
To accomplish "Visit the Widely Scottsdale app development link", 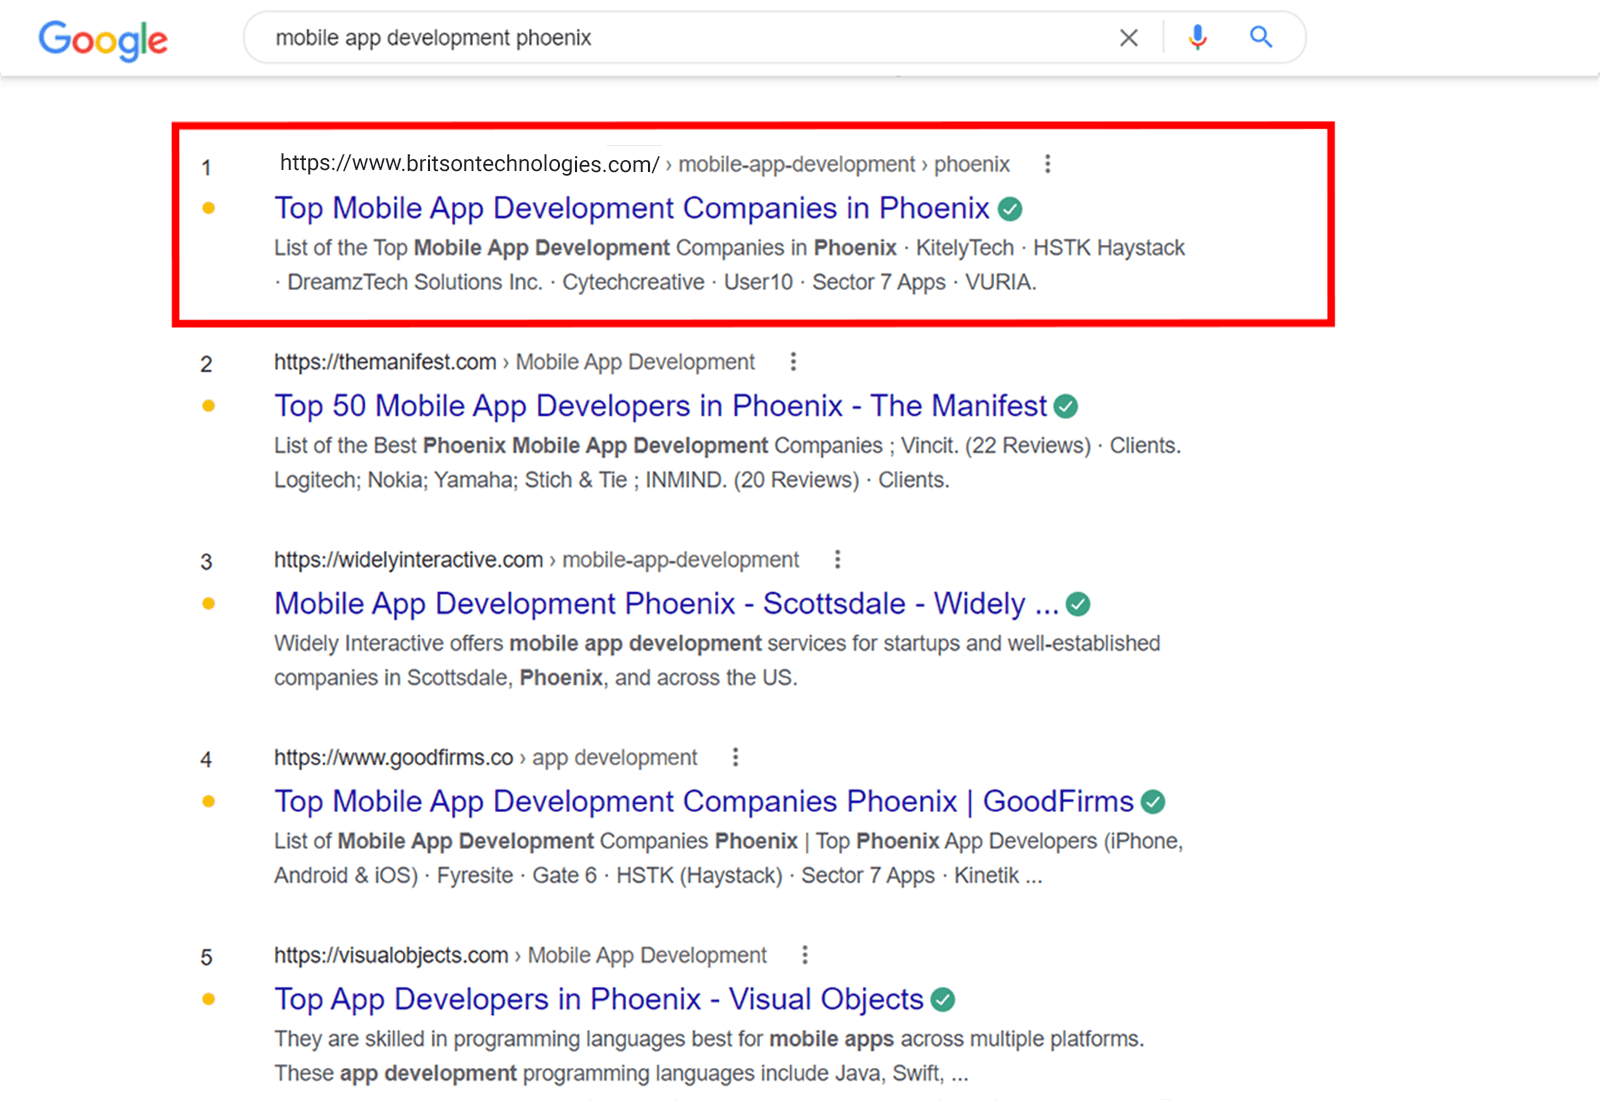I will (x=665, y=605).
